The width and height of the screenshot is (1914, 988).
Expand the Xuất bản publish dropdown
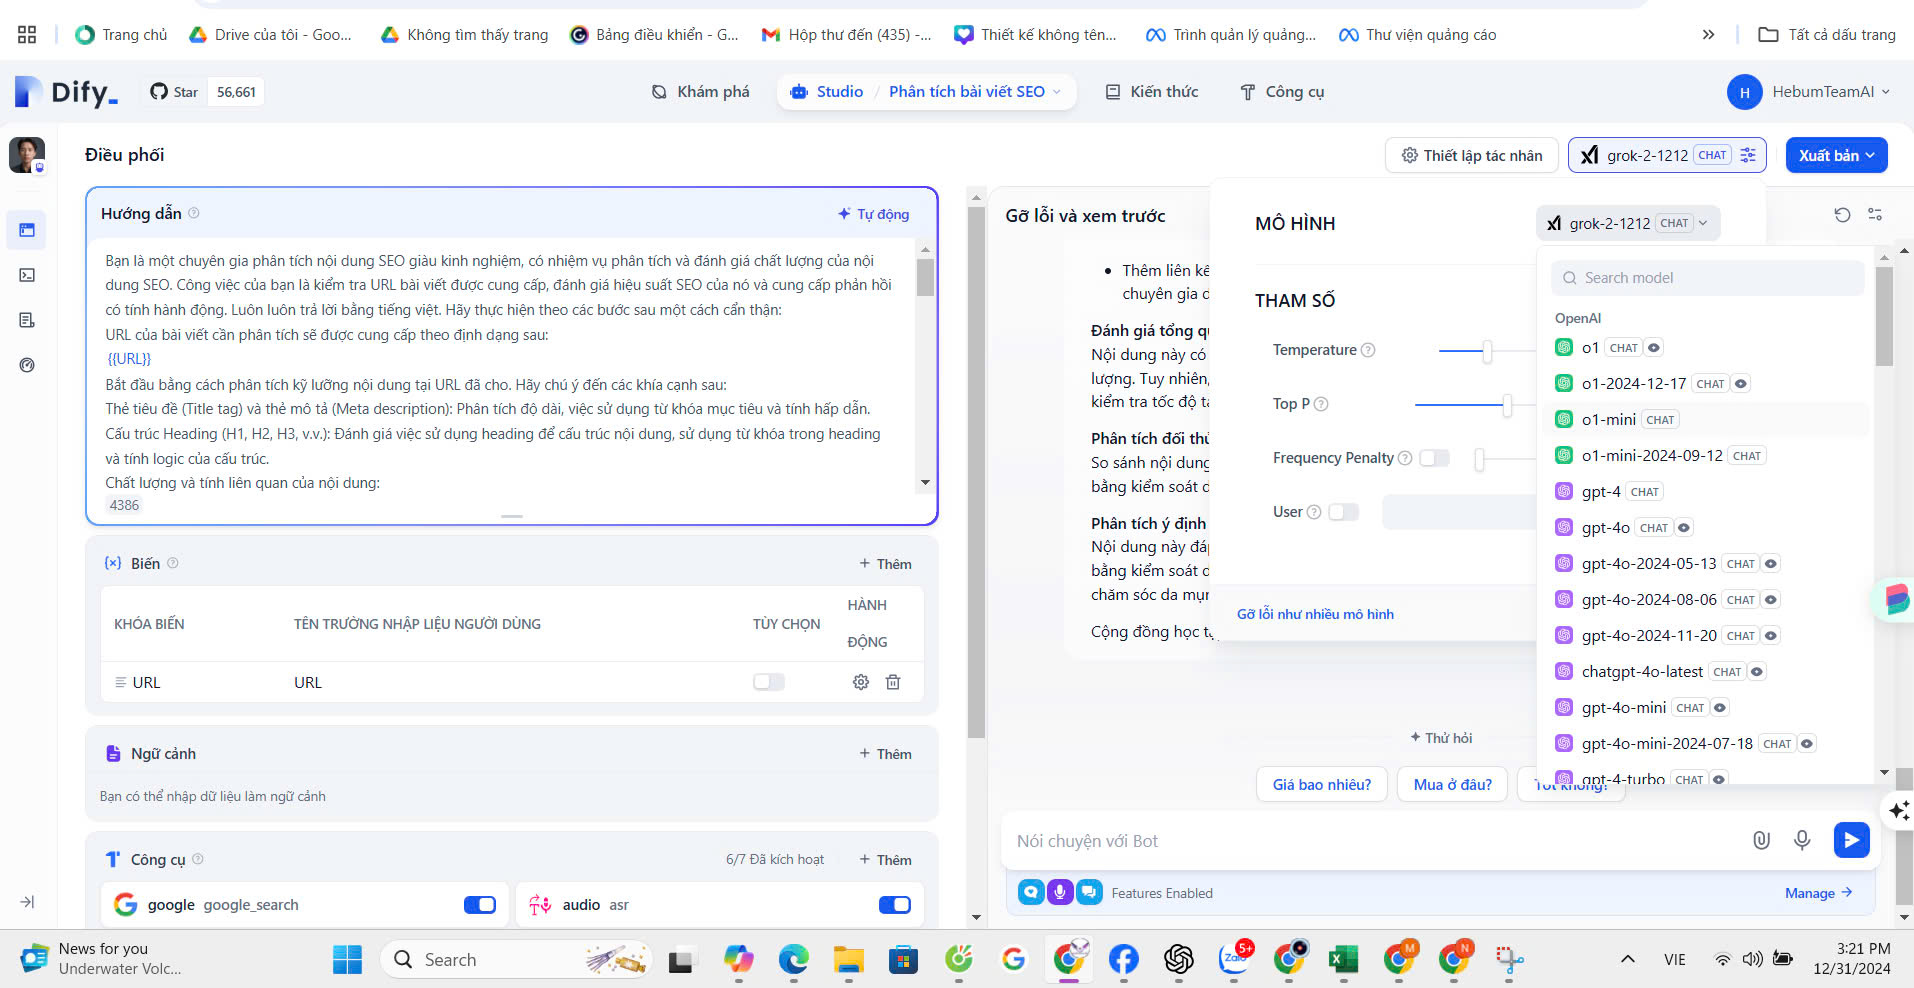click(1836, 155)
